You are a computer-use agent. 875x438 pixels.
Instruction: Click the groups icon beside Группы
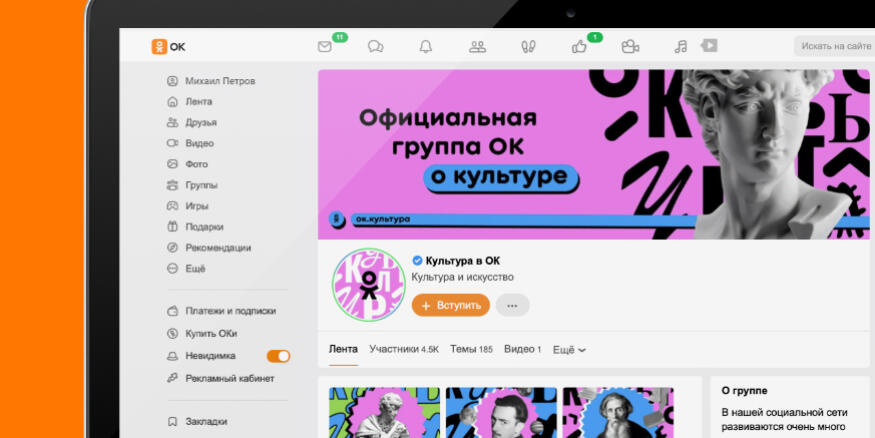point(172,185)
